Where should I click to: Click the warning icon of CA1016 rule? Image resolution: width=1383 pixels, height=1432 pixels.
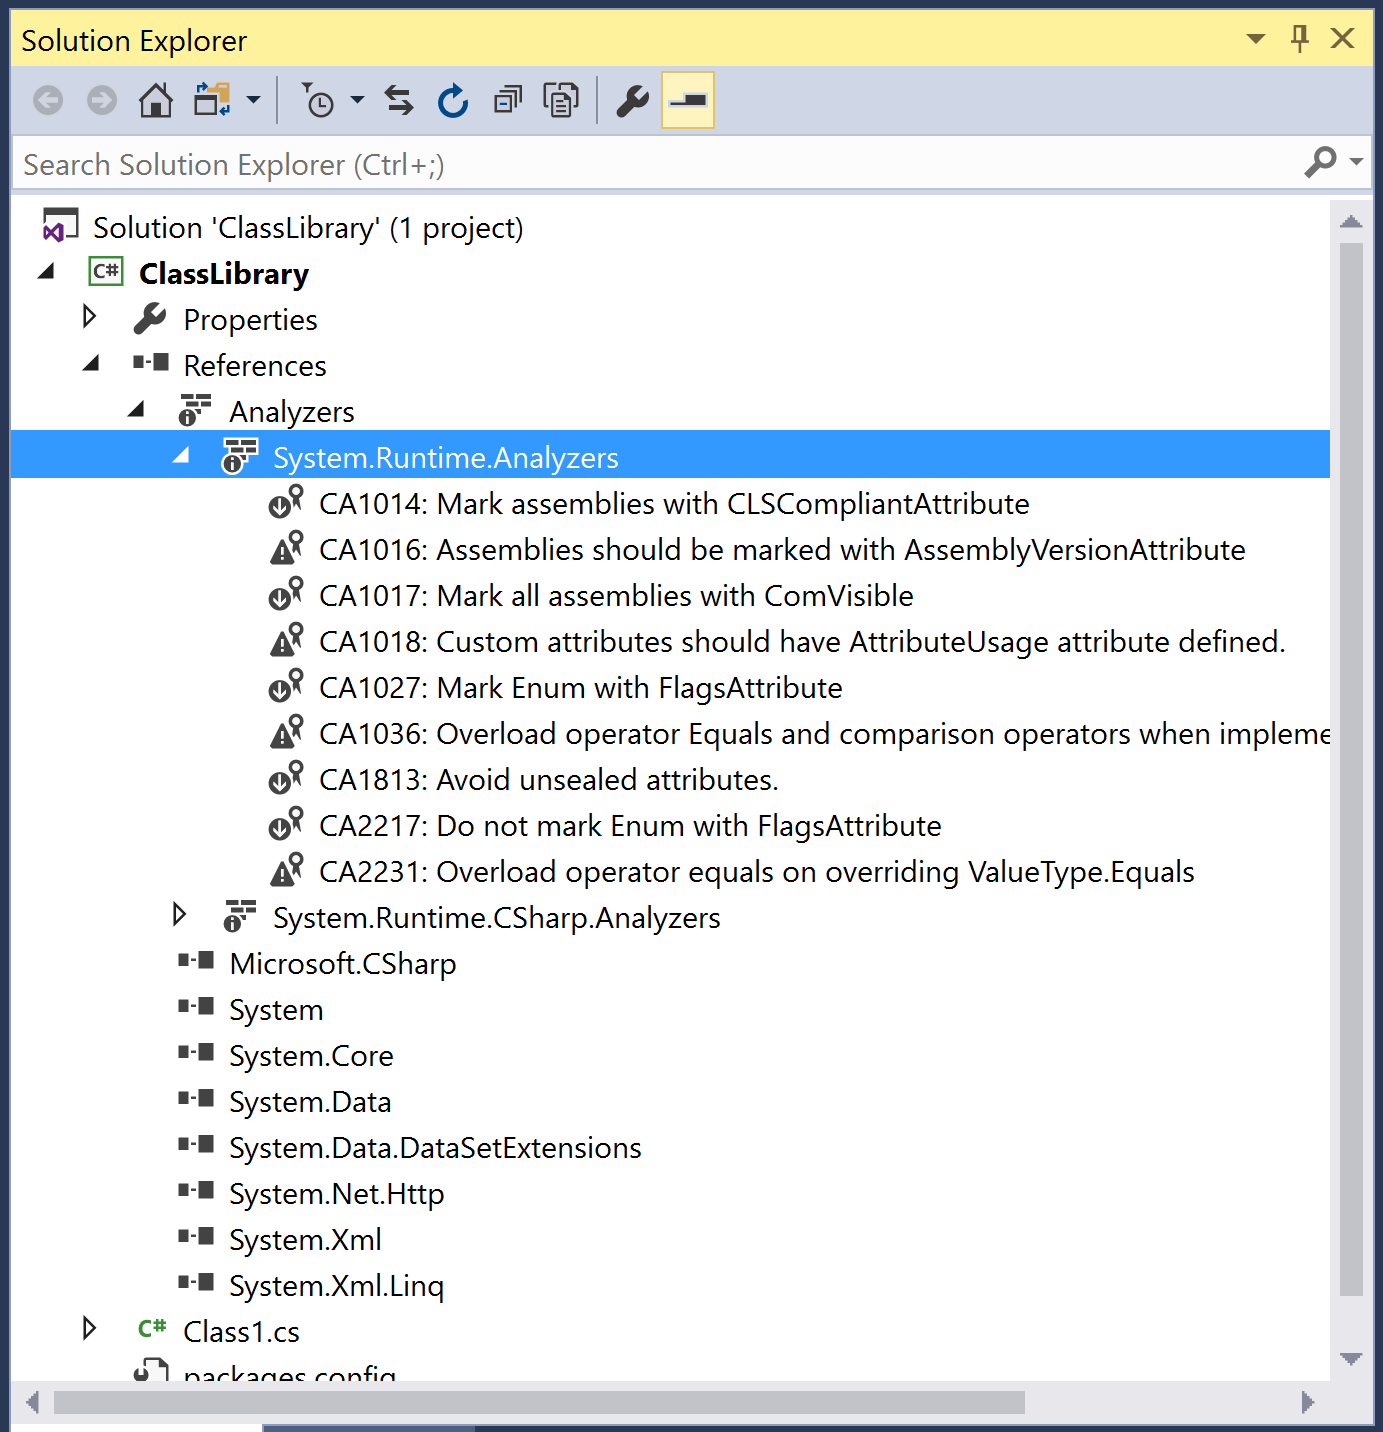(x=286, y=548)
